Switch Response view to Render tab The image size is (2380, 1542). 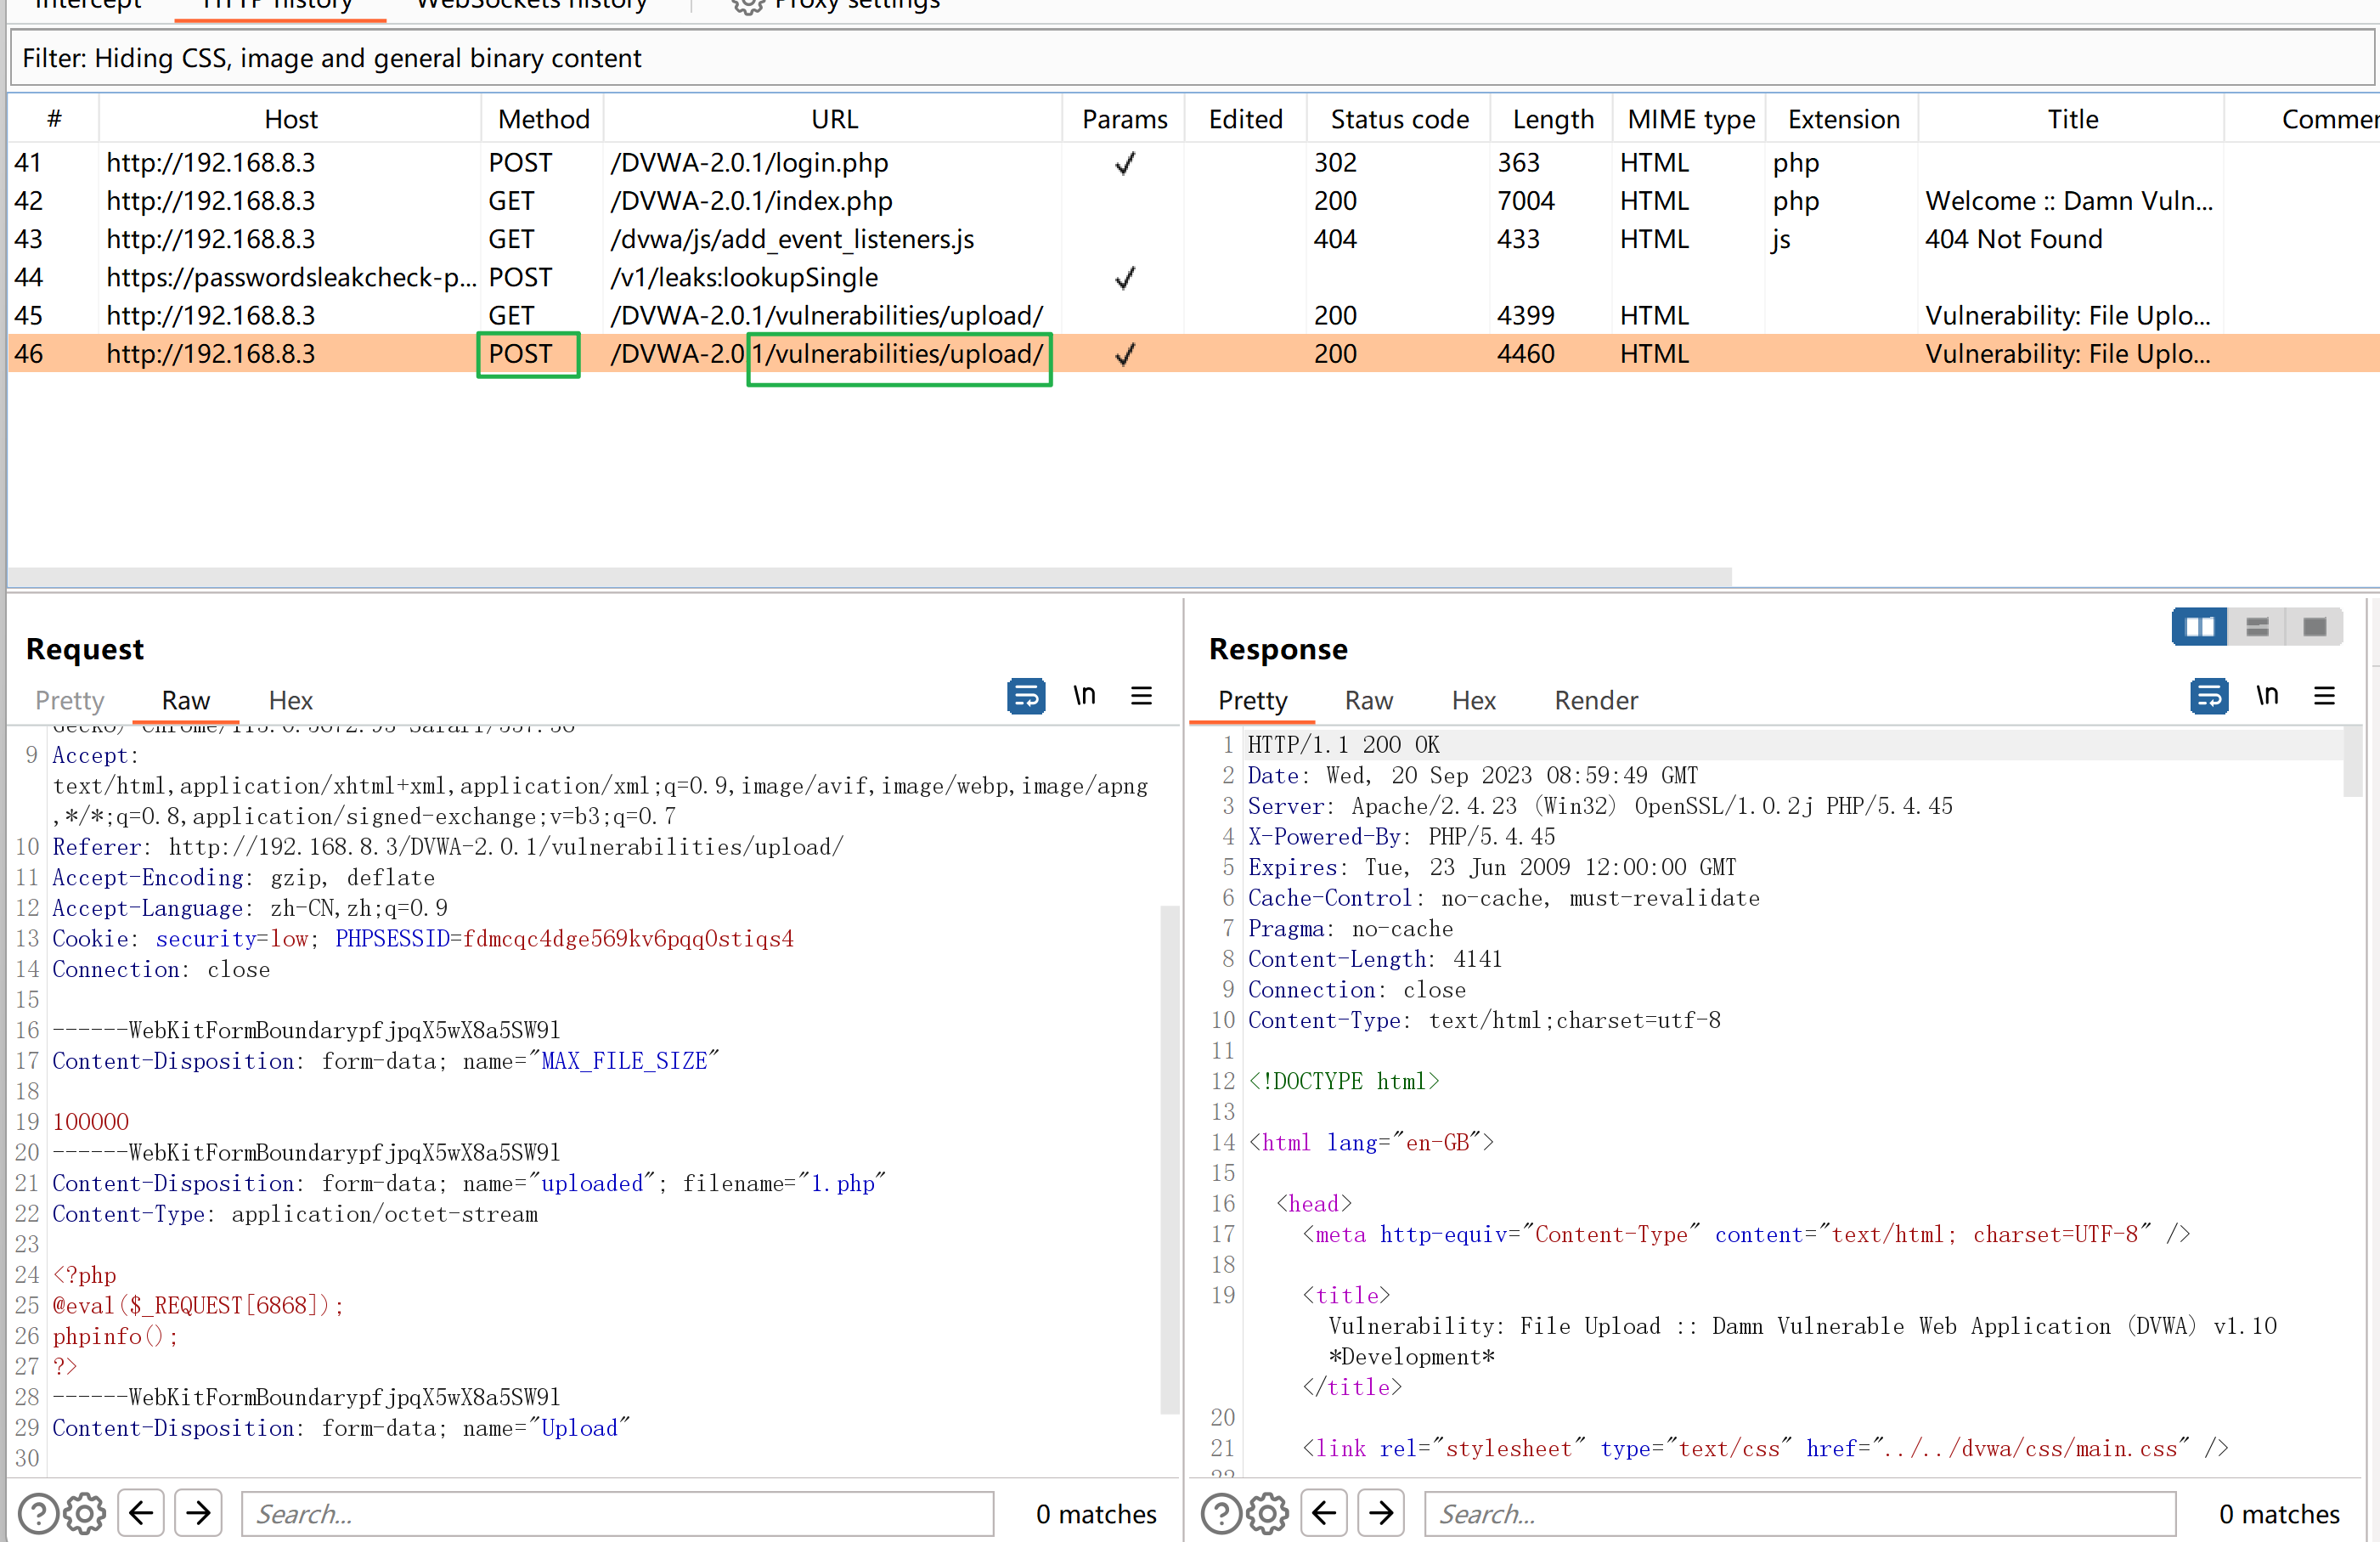[1595, 701]
